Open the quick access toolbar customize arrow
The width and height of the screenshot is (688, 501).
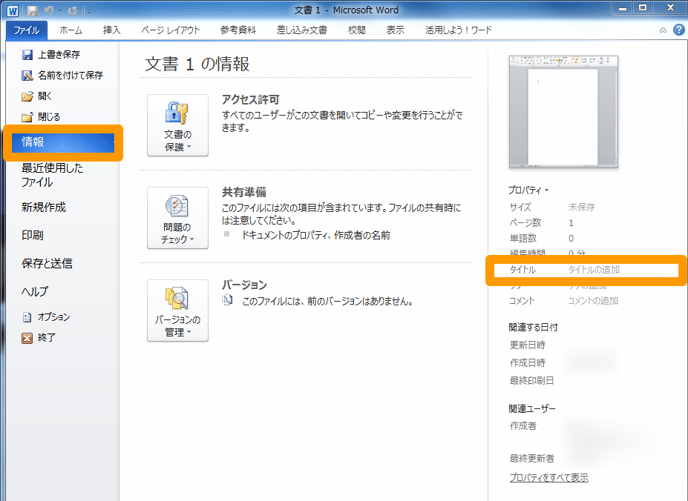89,11
